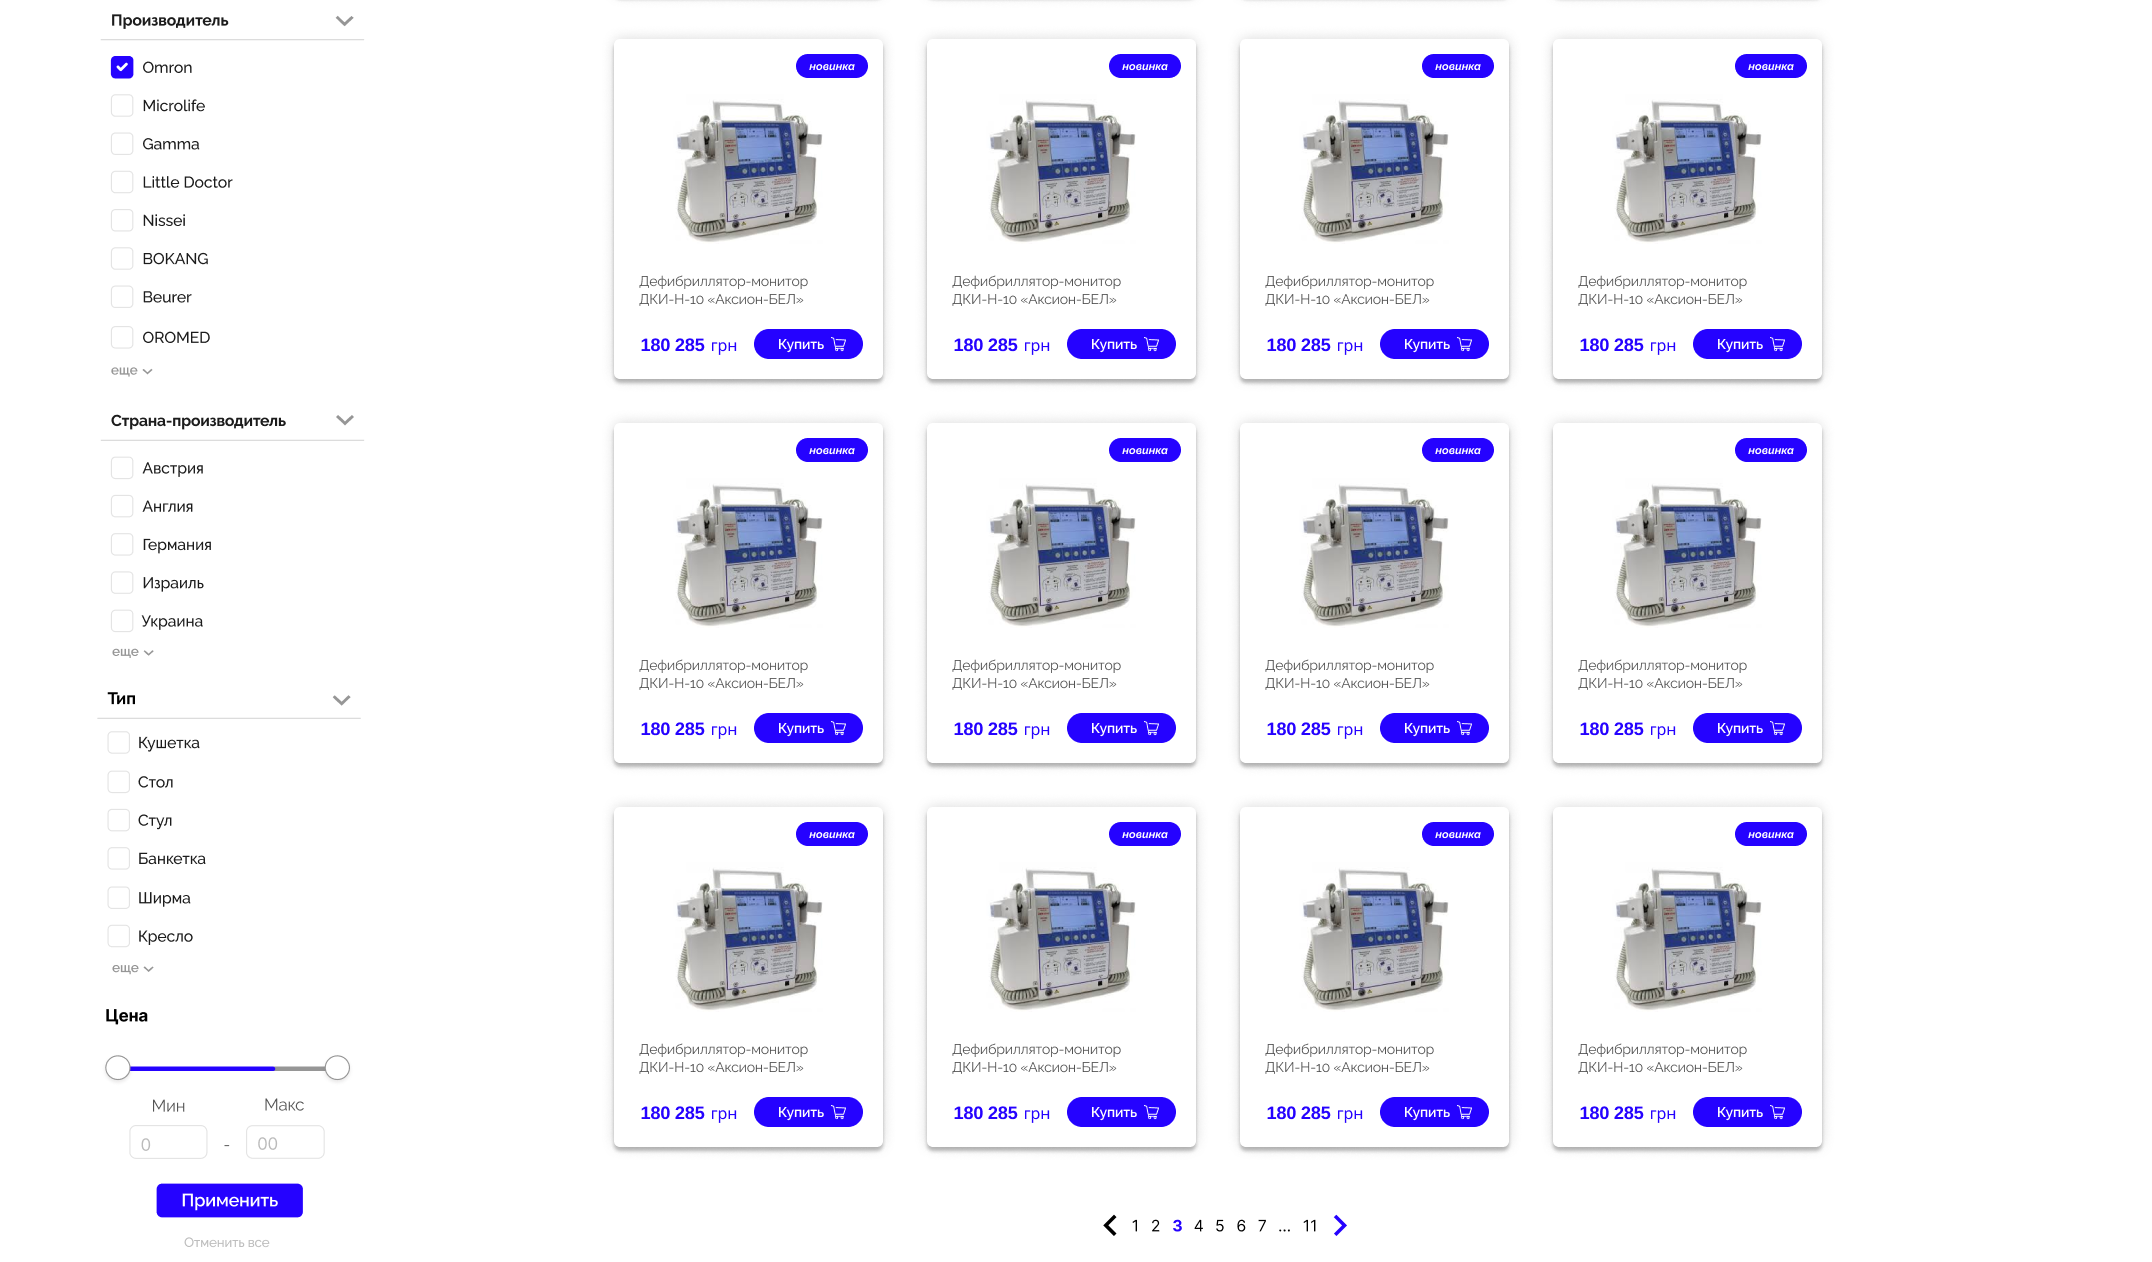Open page 2 of results
Image resolution: width=2152 pixels, height=1262 pixels.
[x=1155, y=1225]
